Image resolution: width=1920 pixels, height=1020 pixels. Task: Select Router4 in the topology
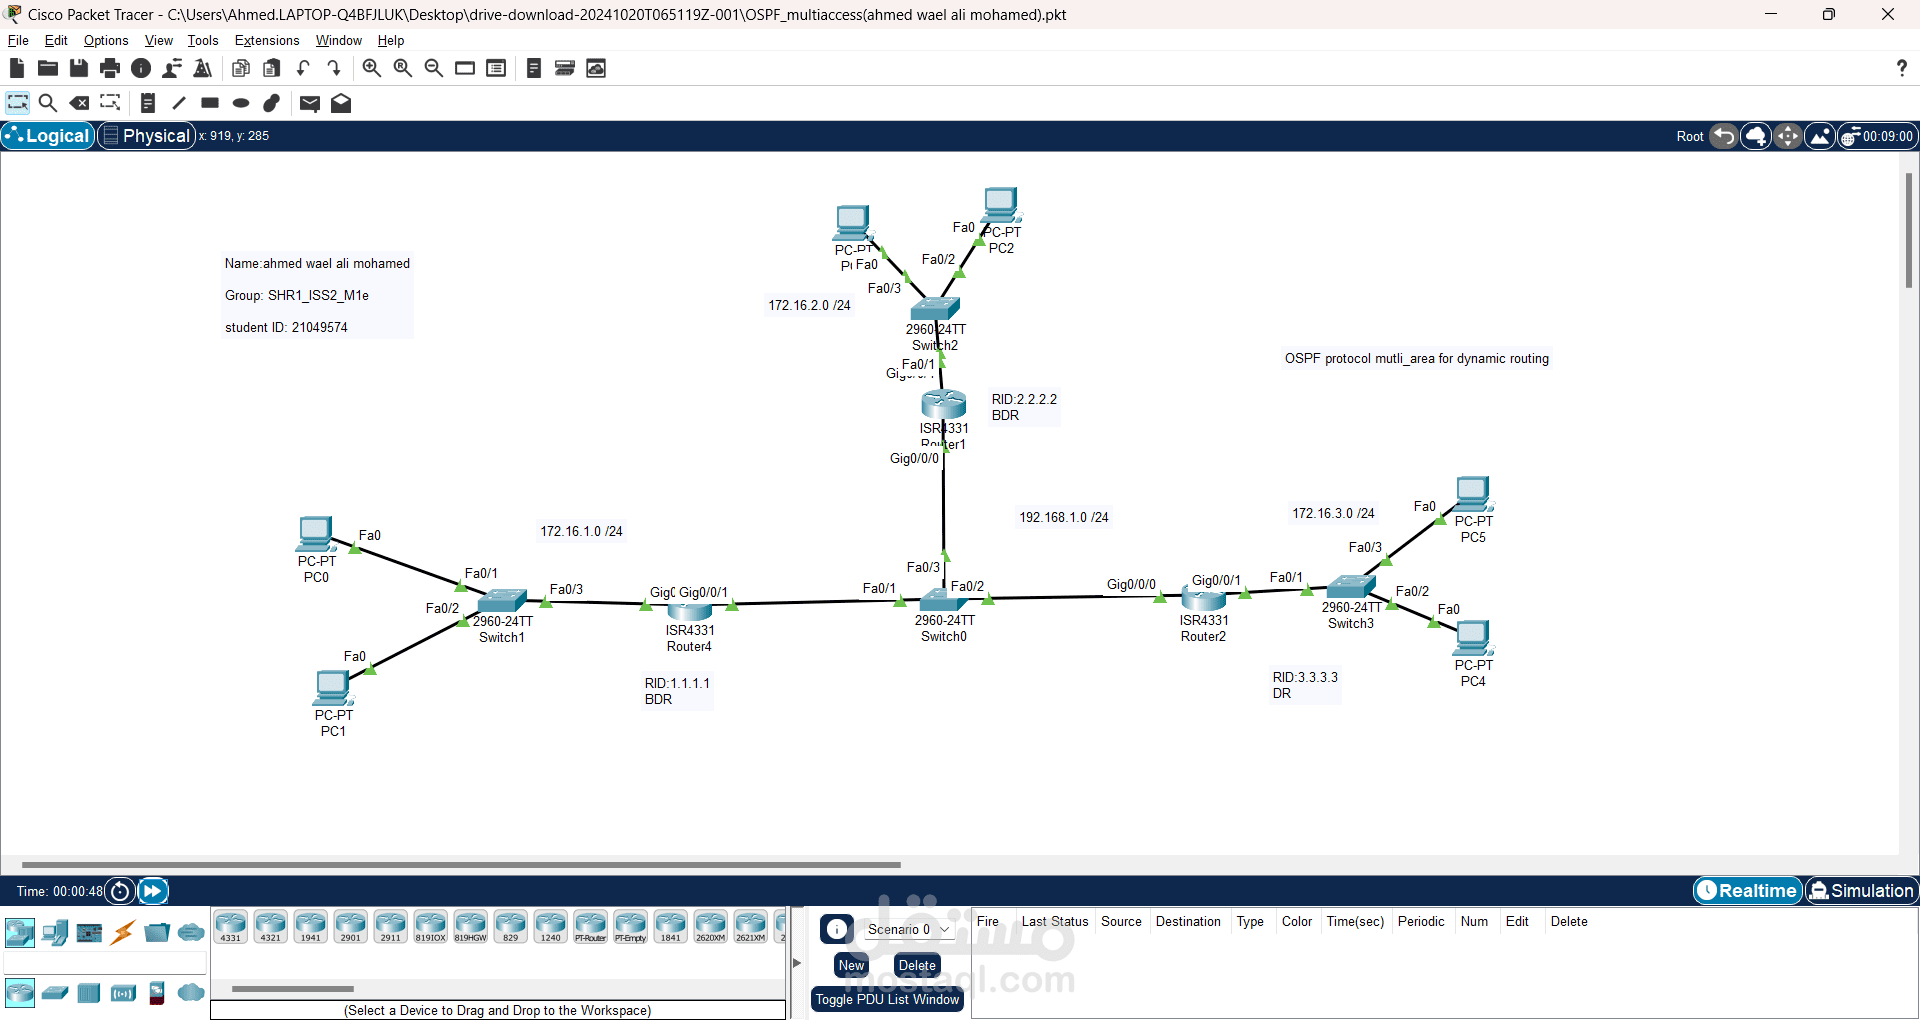point(689,611)
